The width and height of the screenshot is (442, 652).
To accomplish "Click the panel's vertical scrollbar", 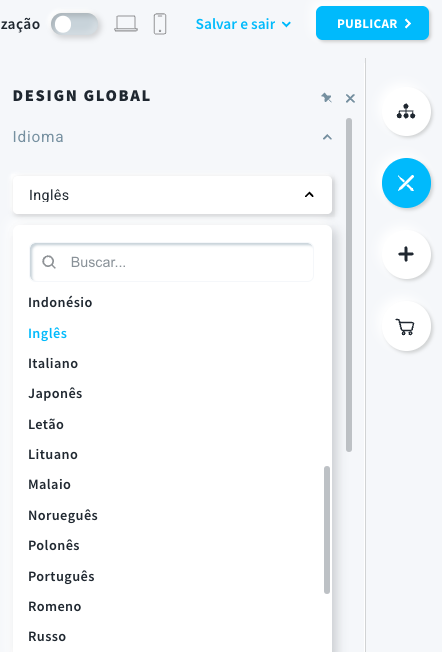I will (x=349, y=285).
